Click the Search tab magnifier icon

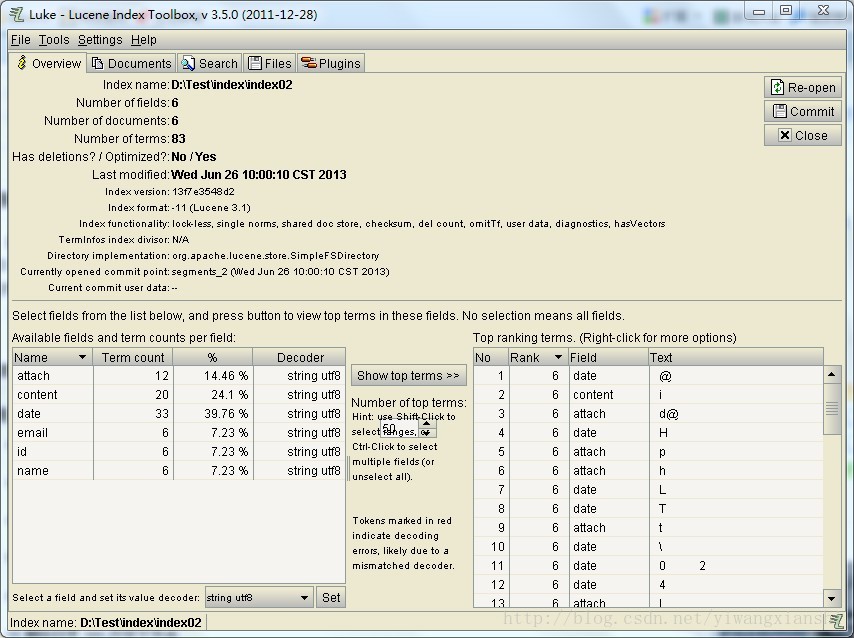[x=188, y=63]
